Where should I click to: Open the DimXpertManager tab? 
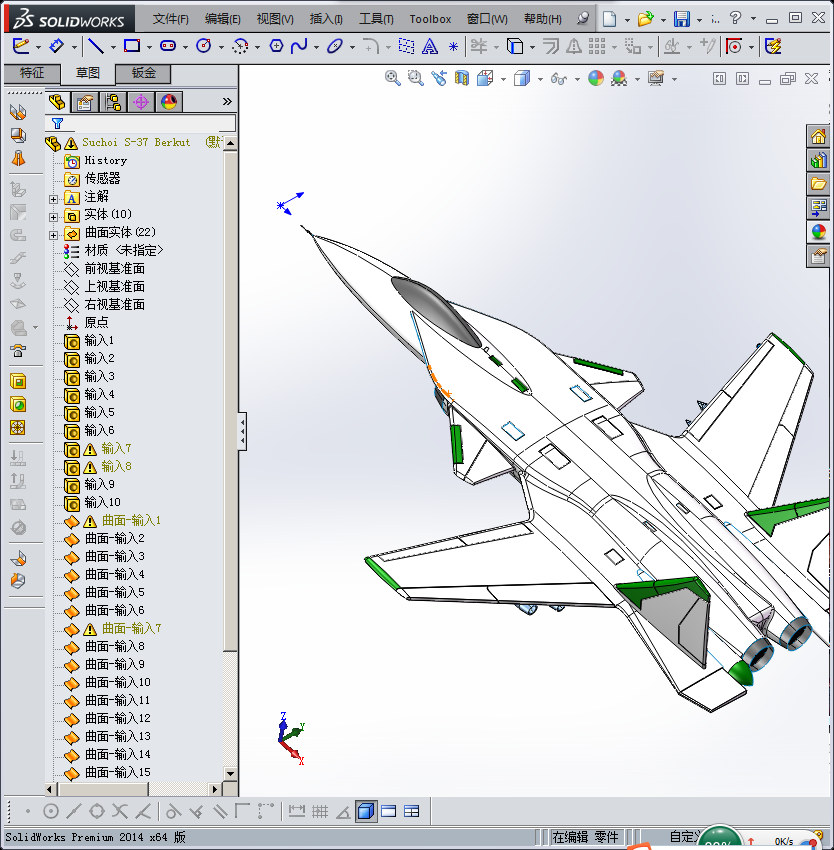click(x=141, y=102)
